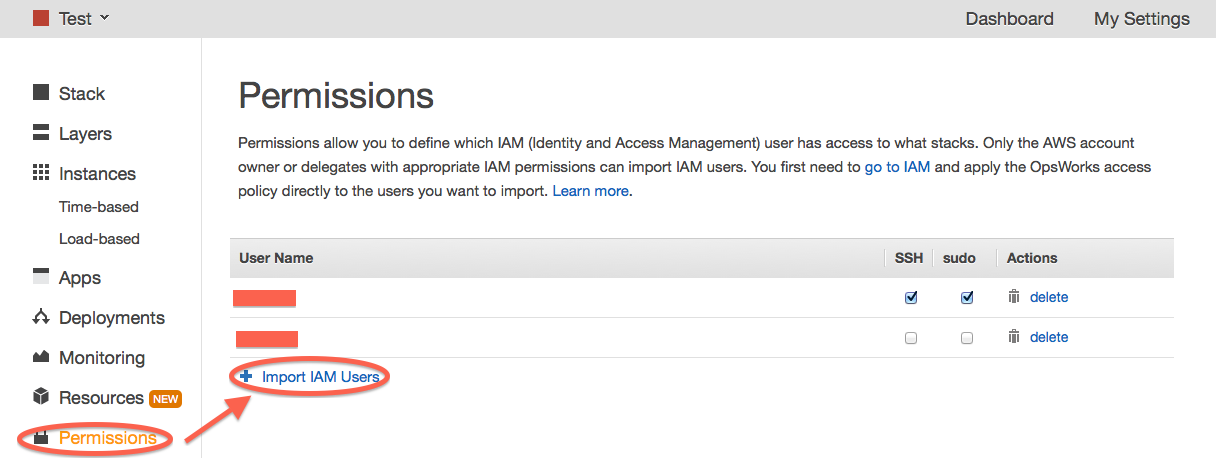Delete the second user via delete link
Screen dimensions: 1216x458
coord(1049,337)
